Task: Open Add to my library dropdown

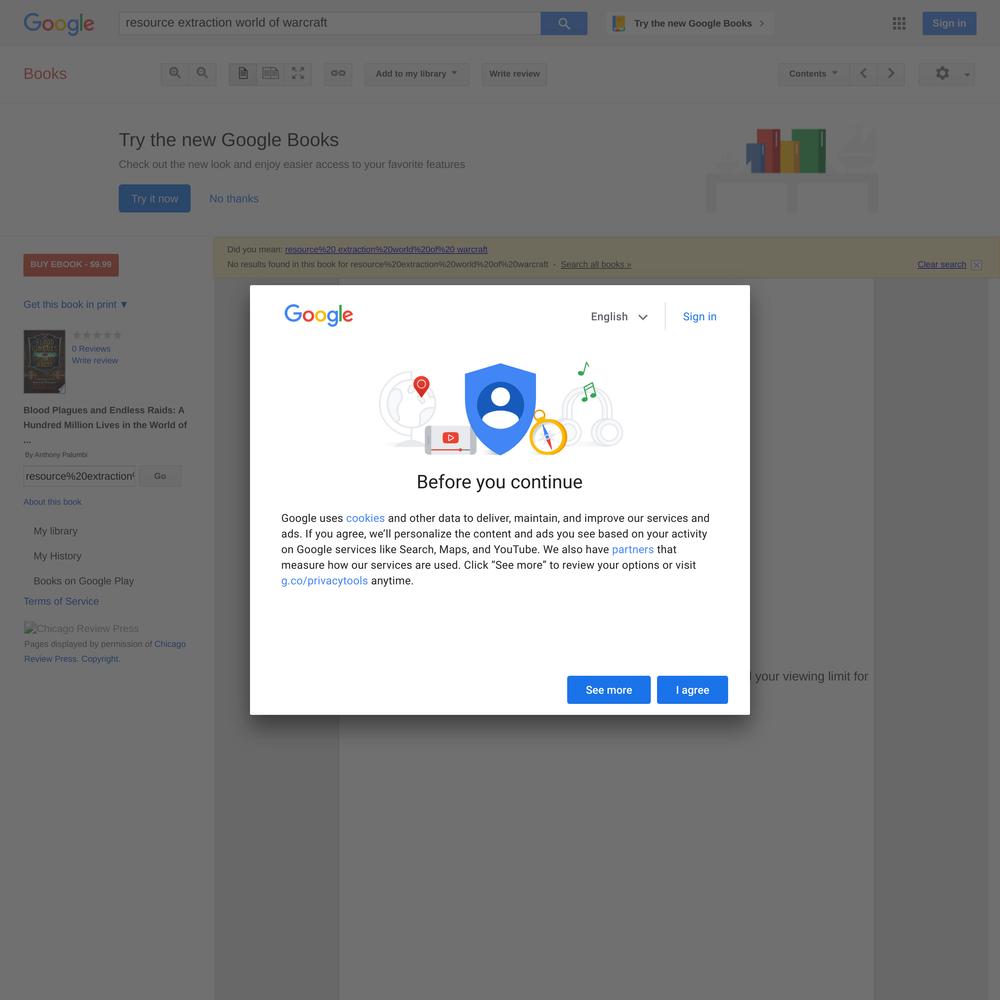Action: (416, 73)
